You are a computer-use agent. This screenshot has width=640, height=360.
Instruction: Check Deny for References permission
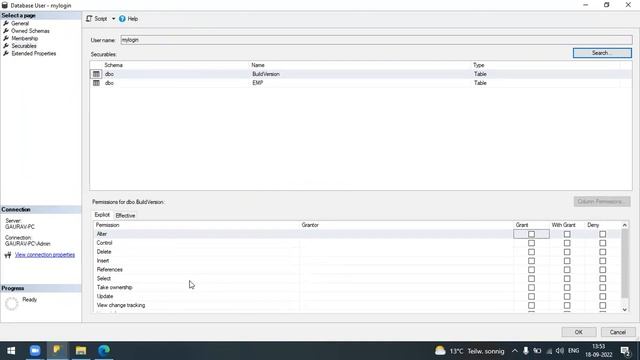click(x=602, y=270)
